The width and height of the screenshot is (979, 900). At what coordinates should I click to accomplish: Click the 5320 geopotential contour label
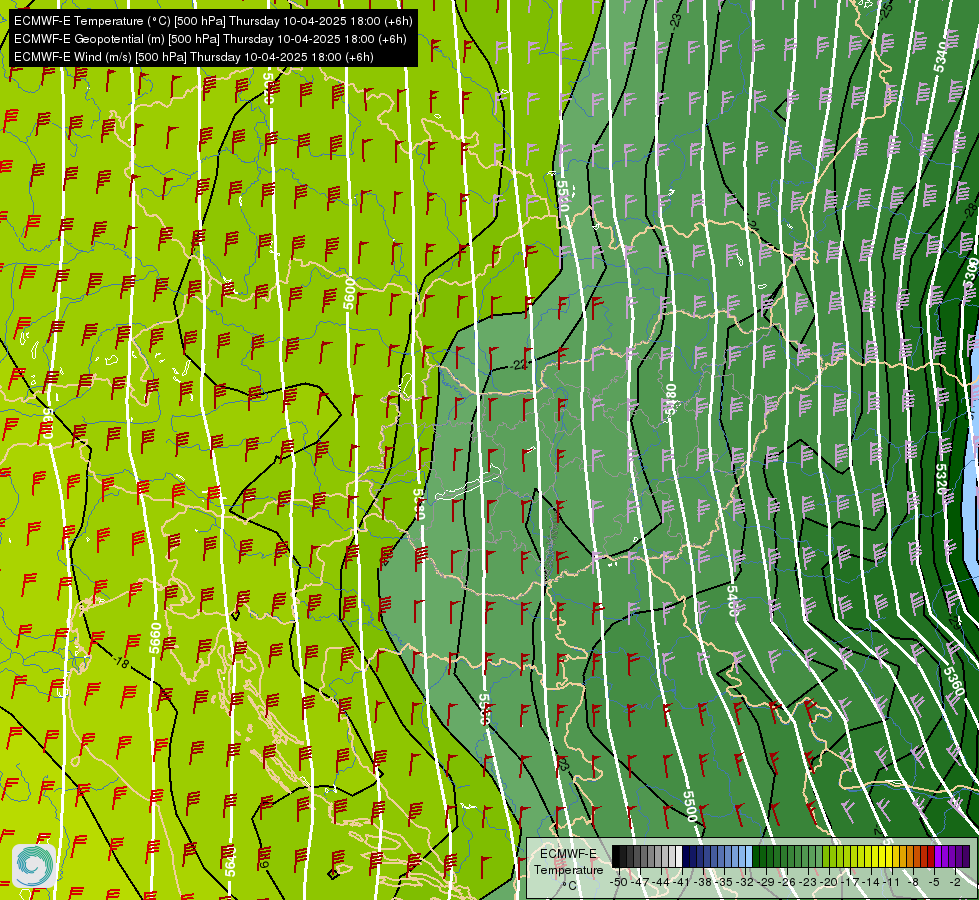coord(942,478)
